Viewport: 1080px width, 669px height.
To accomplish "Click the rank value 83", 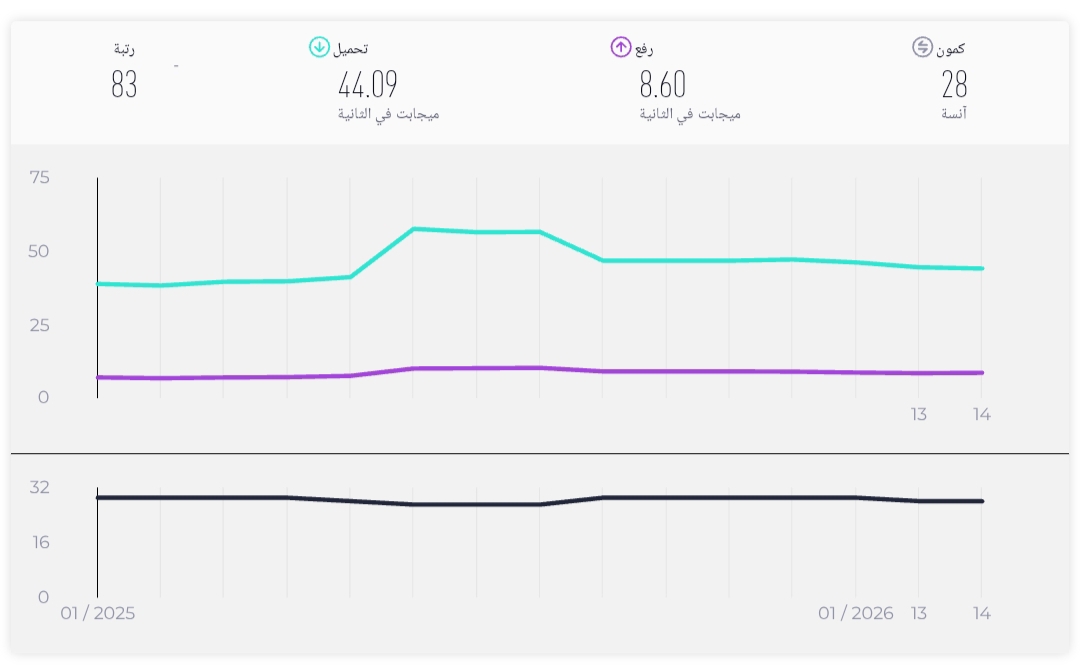I will 124,85.
